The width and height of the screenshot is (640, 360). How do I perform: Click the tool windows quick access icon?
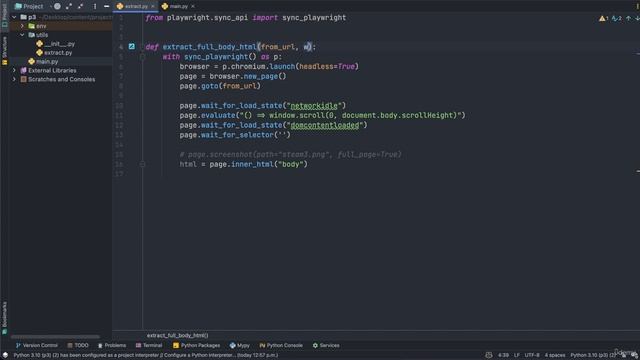click(x=5, y=355)
